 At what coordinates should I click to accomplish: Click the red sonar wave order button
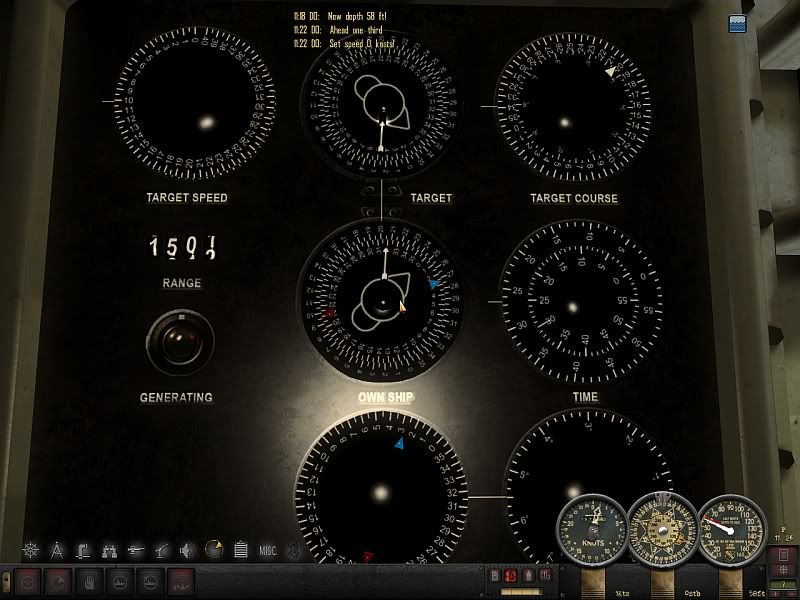coord(181,581)
